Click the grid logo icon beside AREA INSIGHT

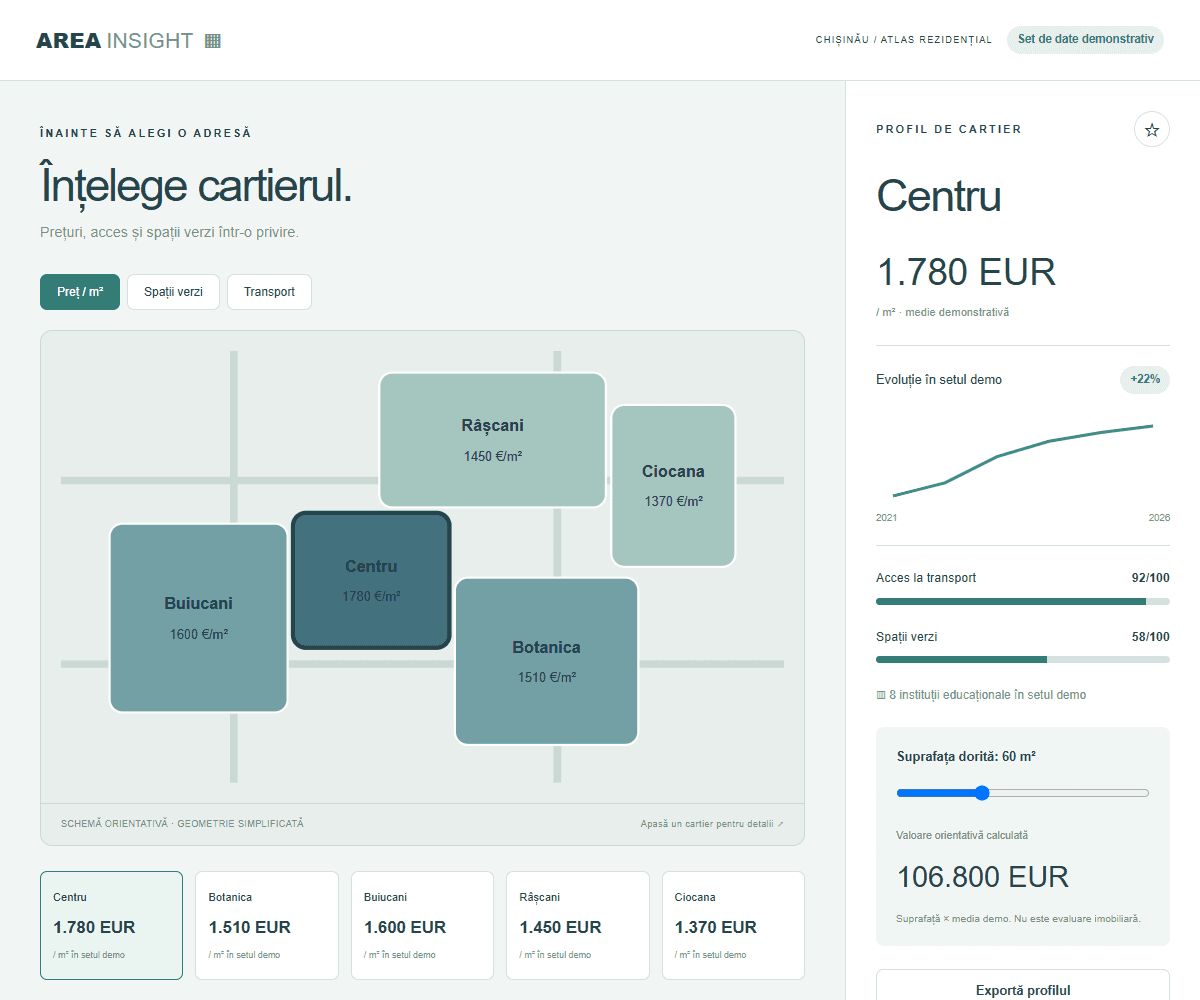point(212,41)
